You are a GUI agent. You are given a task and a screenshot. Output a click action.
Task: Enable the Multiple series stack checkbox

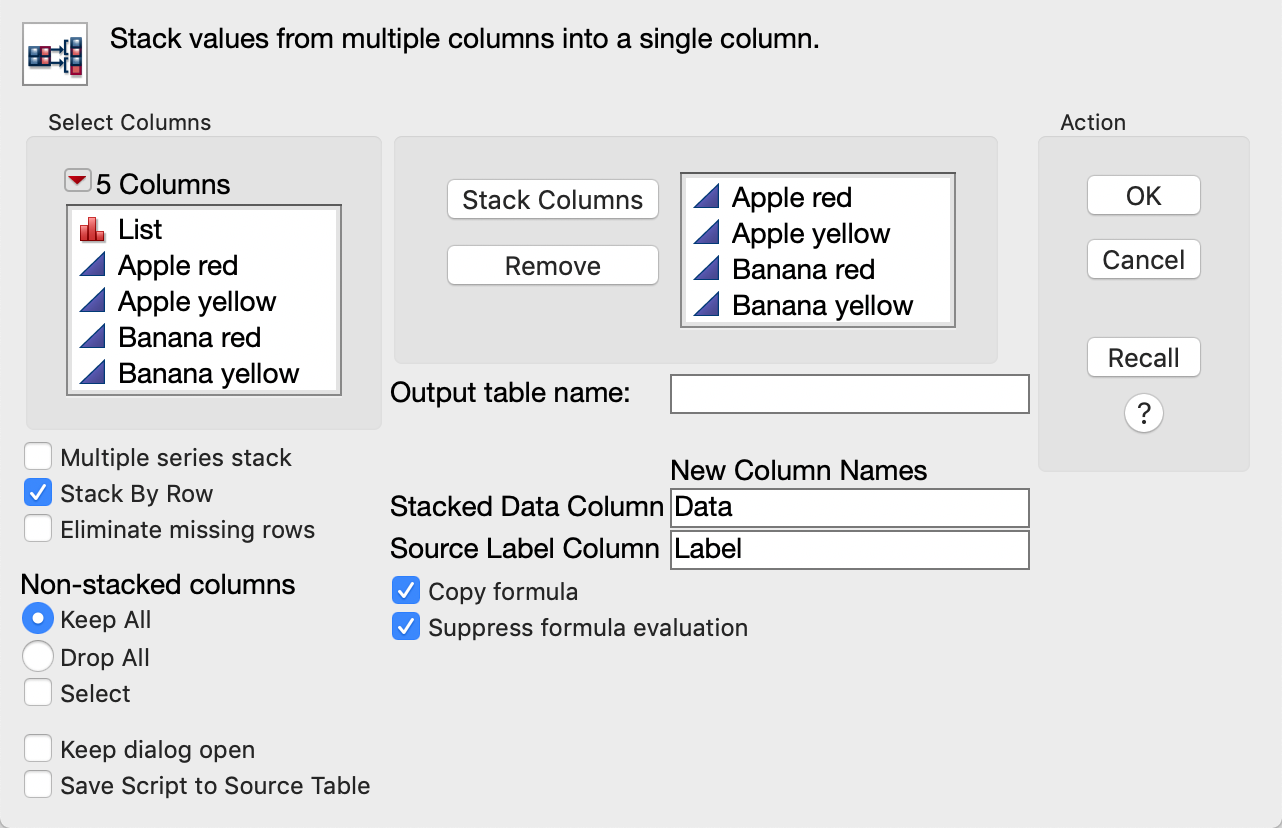click(x=38, y=457)
